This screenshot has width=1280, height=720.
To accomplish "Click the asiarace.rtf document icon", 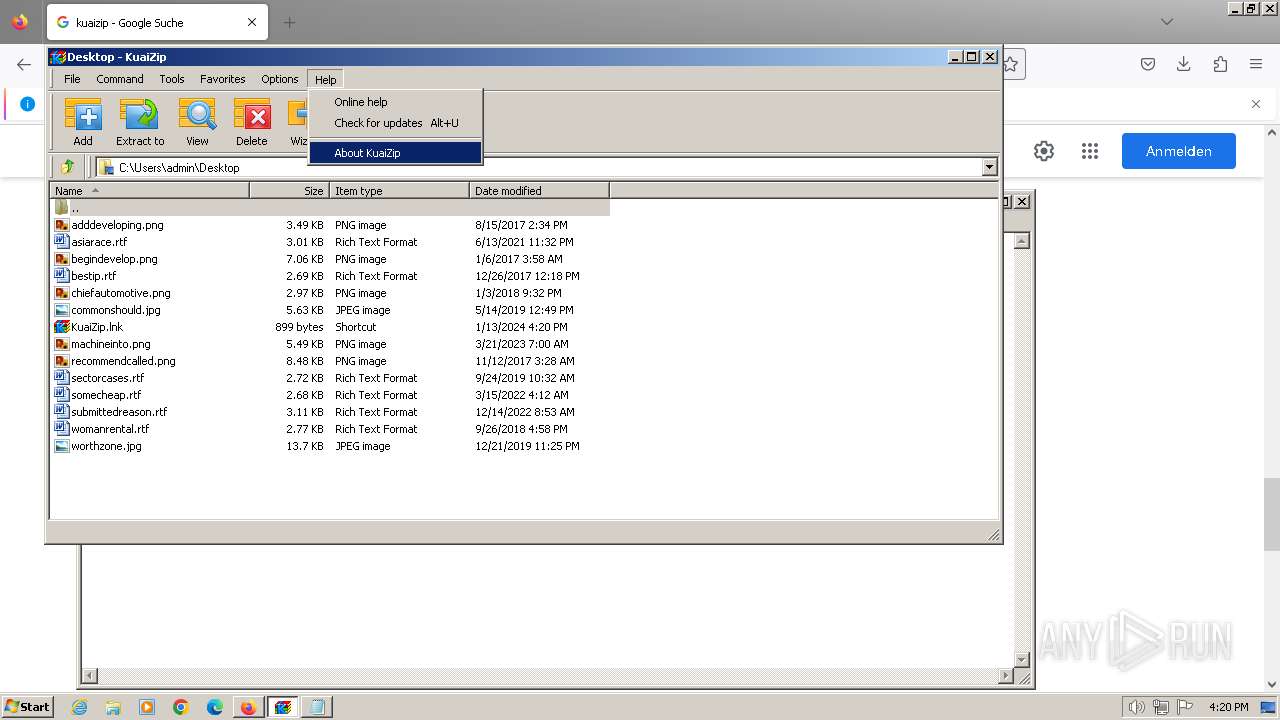I will 62,242.
